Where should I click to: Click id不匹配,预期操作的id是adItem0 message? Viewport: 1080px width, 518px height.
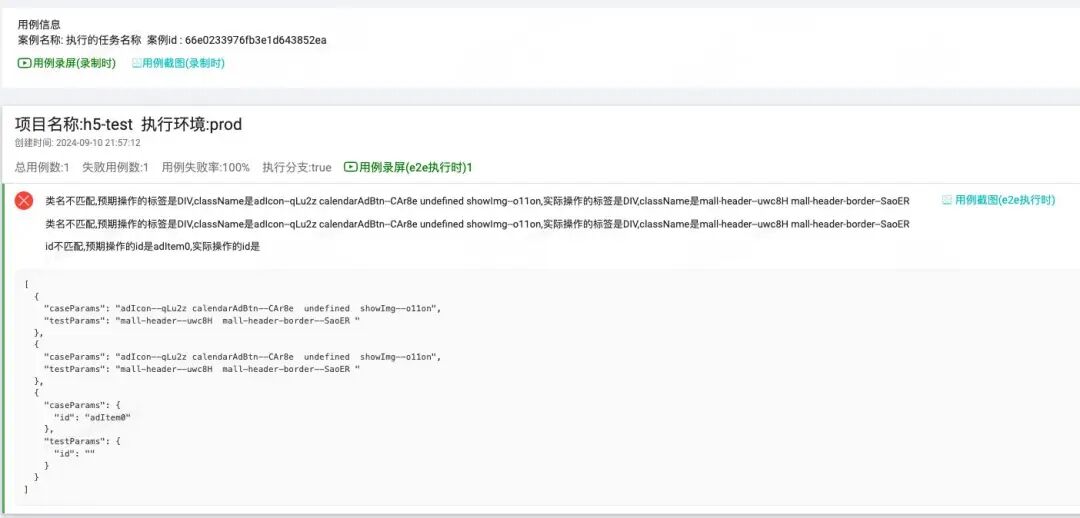(153, 247)
